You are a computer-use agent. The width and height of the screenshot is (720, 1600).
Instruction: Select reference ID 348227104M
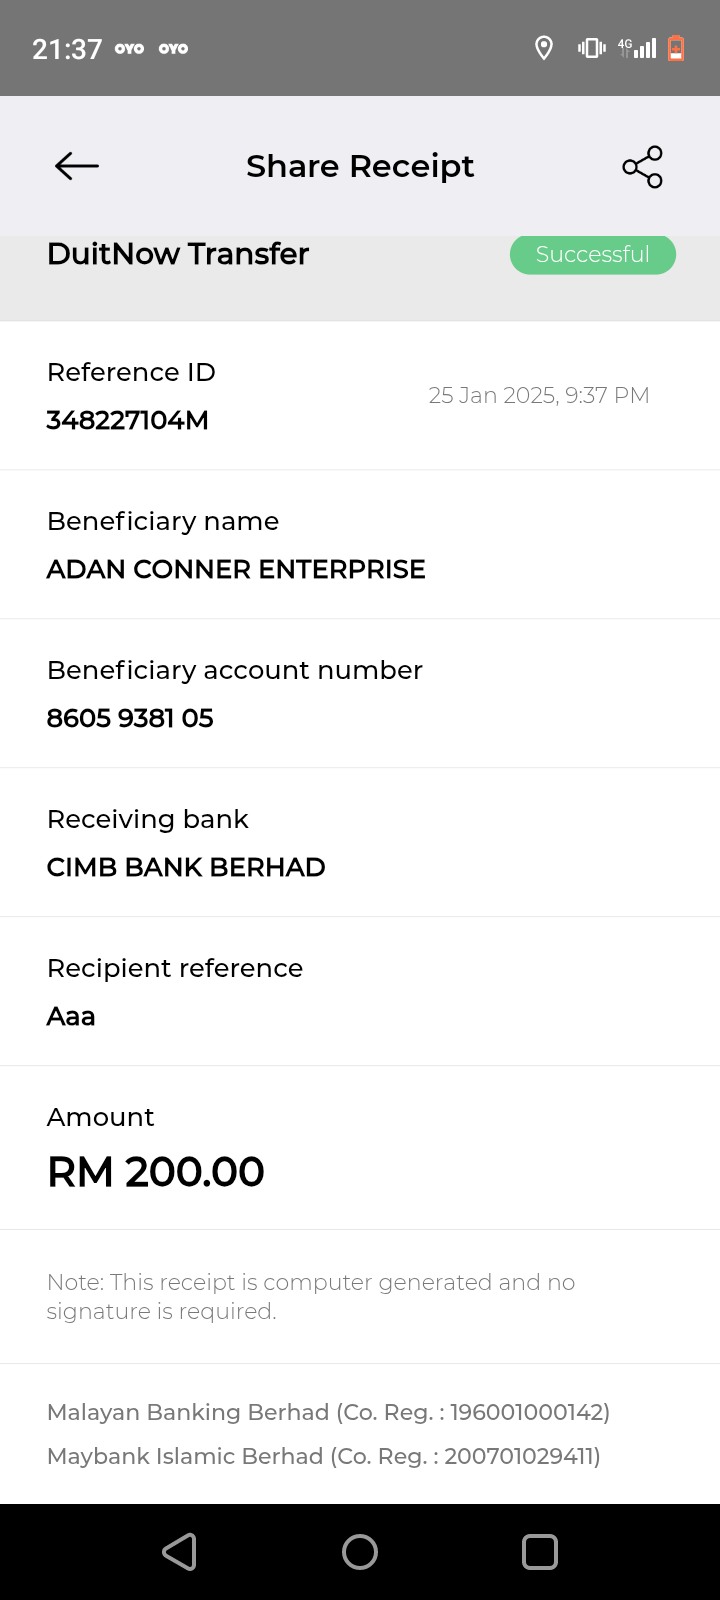tap(128, 420)
